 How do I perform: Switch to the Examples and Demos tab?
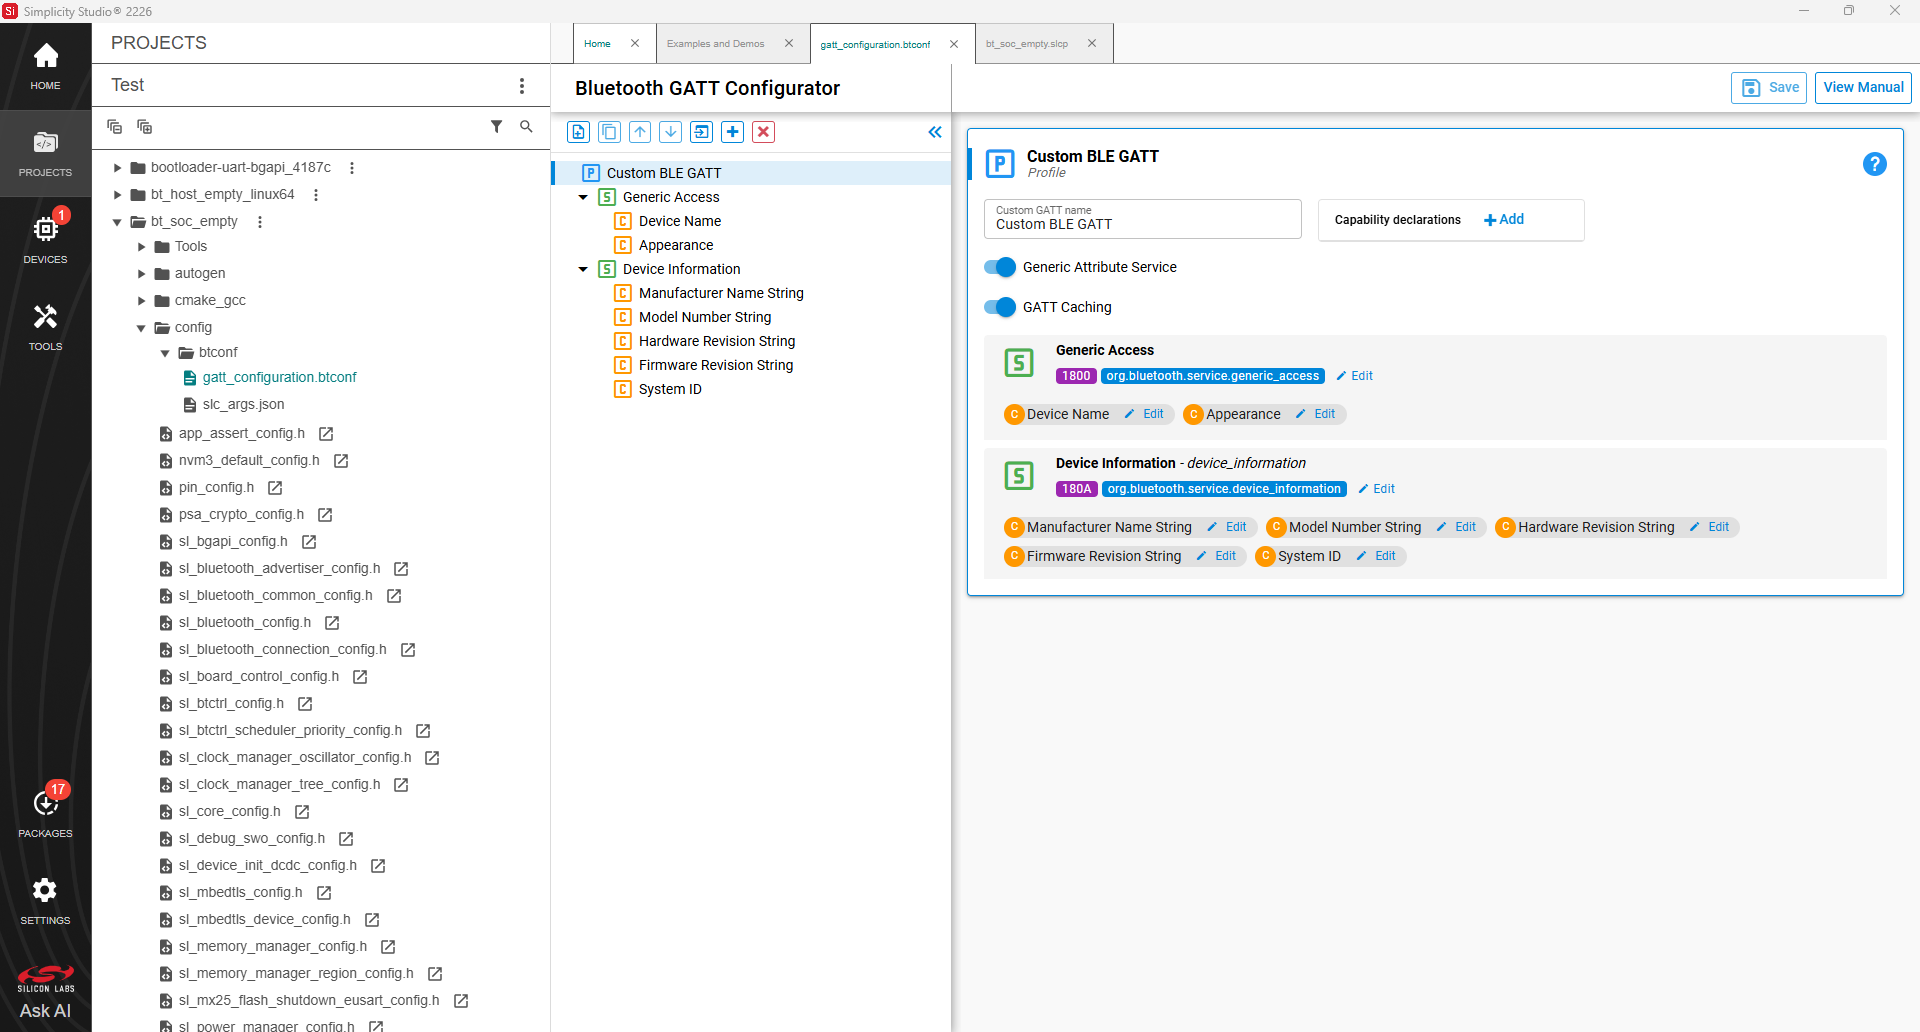716,44
